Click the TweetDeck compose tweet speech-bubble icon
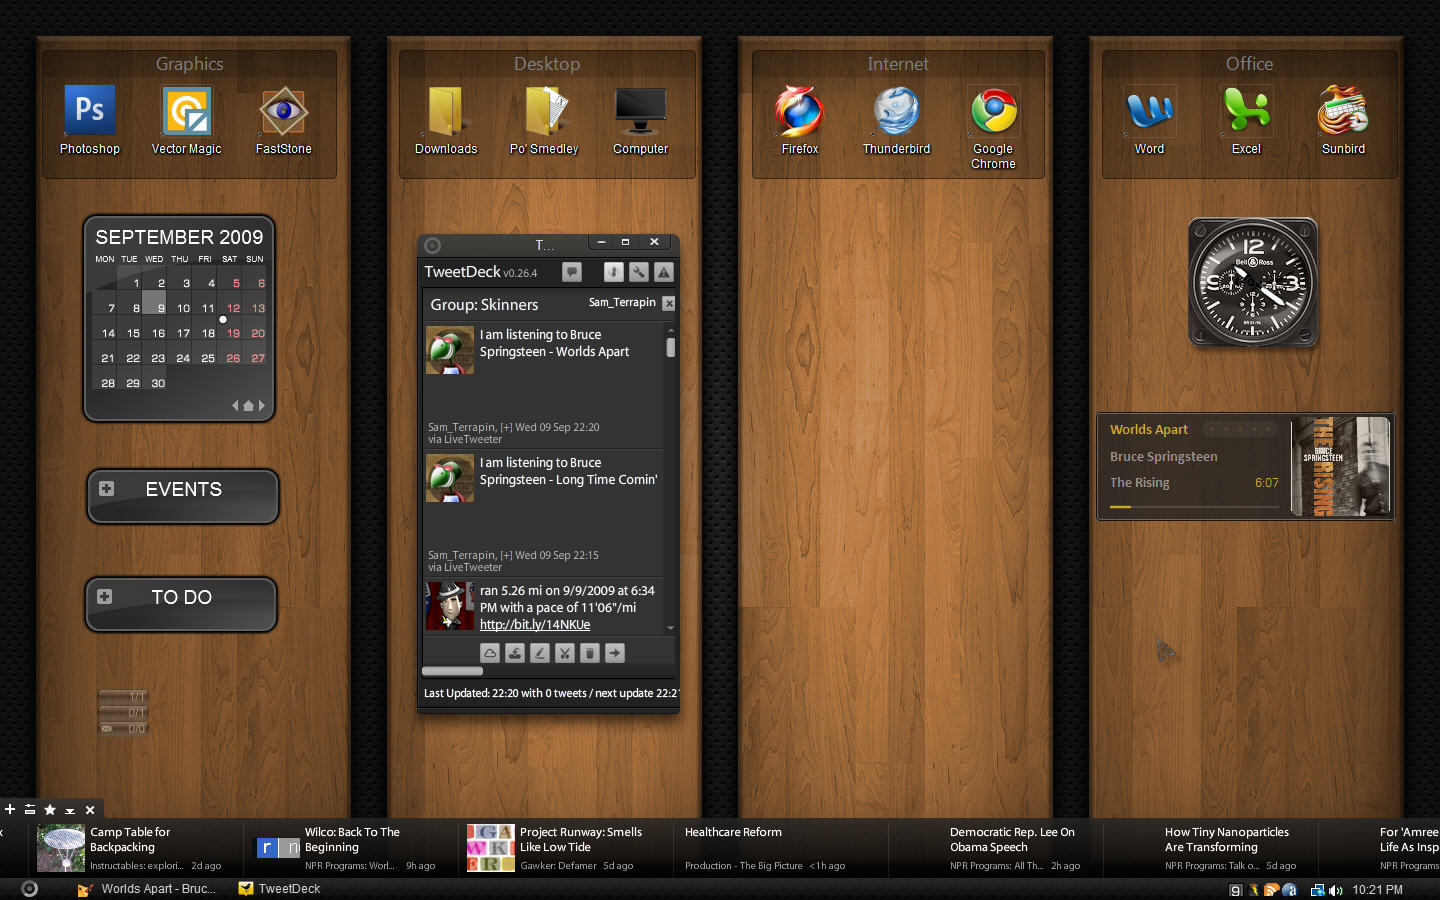1440x900 pixels. pos(572,271)
